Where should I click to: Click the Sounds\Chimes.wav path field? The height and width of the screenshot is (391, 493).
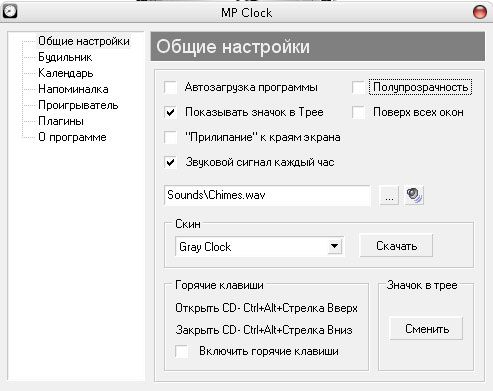(267, 195)
